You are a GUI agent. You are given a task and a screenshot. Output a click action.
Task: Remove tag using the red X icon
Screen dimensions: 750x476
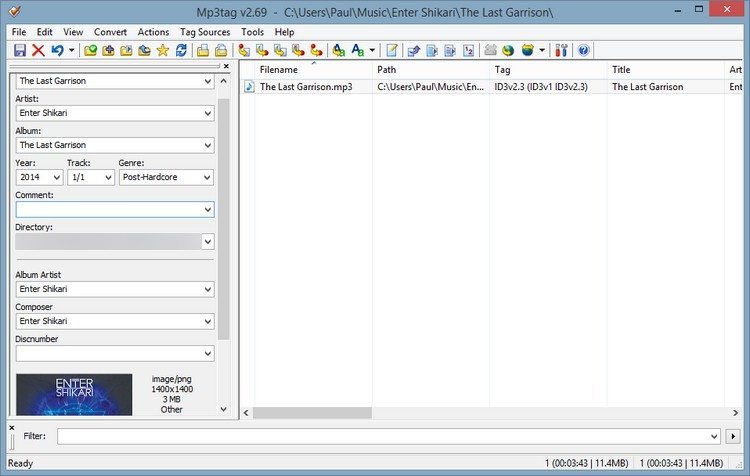[38, 50]
